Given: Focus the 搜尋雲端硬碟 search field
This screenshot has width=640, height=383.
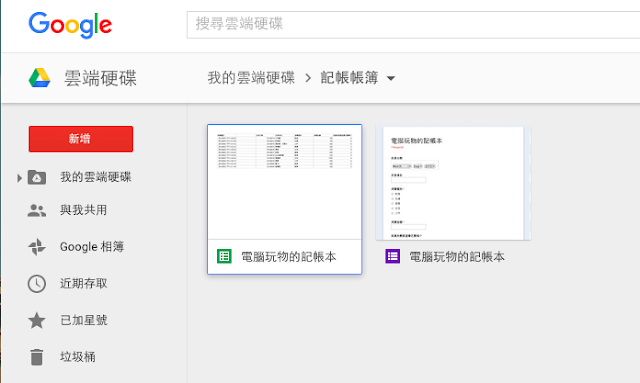Looking at the screenshot, I should (413, 25).
